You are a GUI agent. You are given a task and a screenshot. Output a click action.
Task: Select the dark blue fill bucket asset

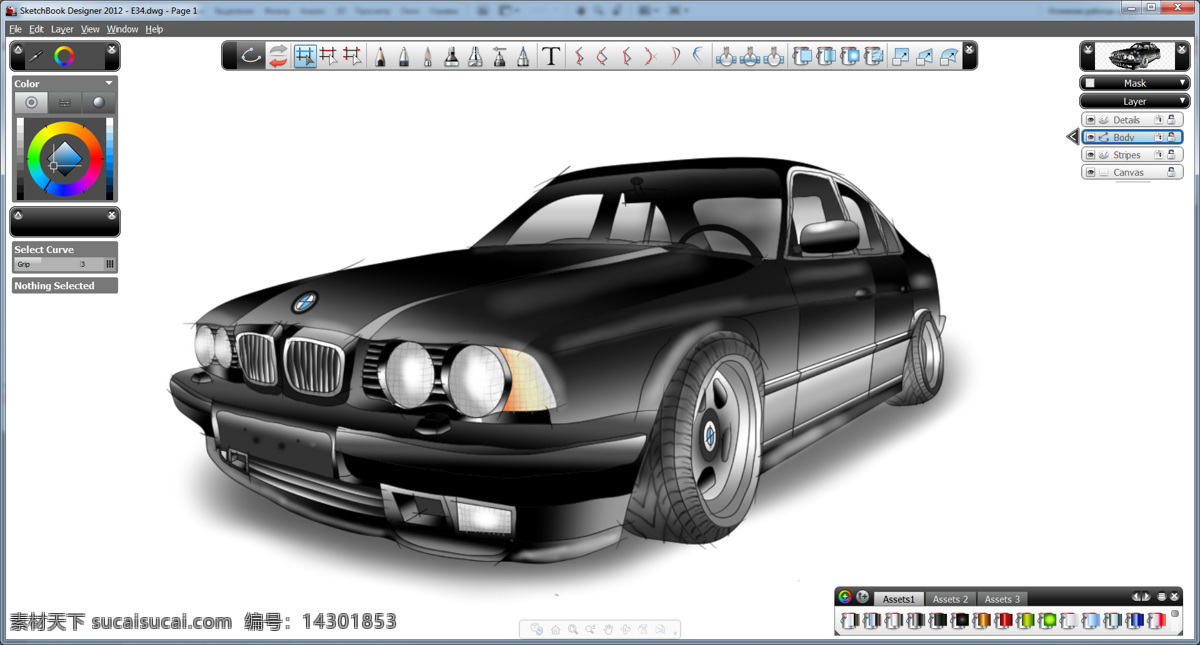[x=1135, y=621]
